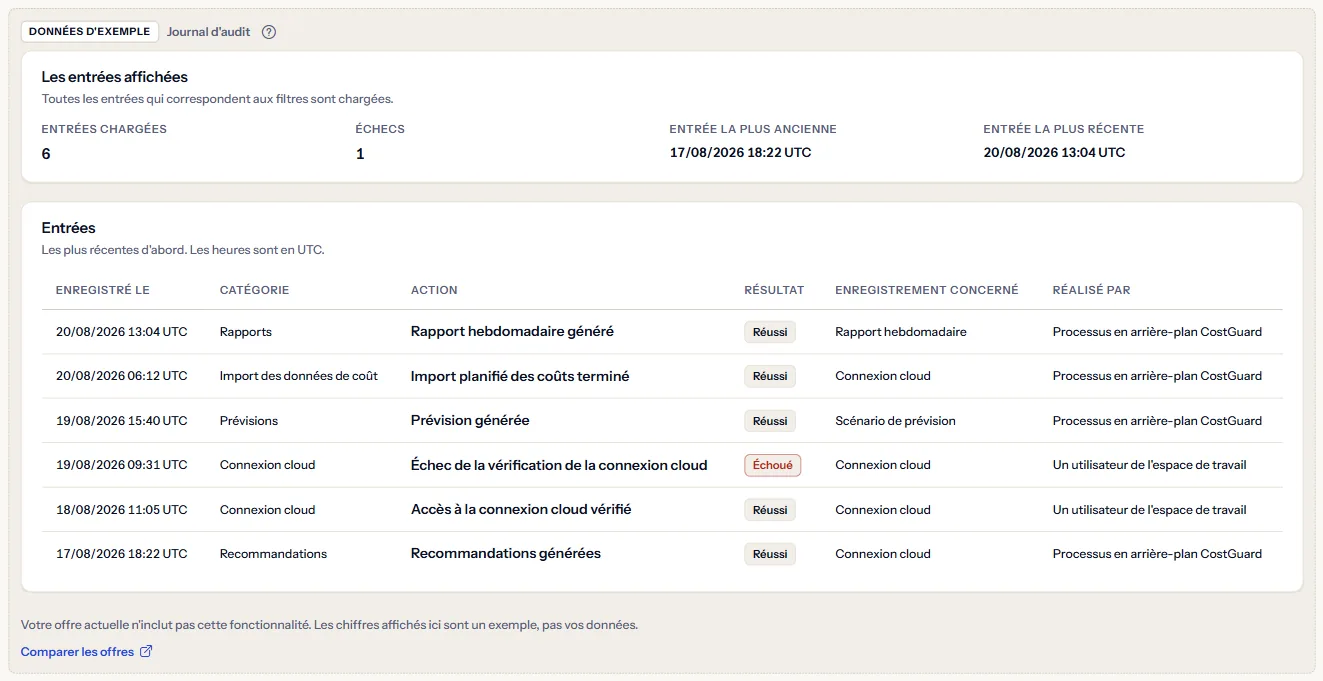
Task: Click the Les entrées affichées heading
Action: click(x=115, y=77)
